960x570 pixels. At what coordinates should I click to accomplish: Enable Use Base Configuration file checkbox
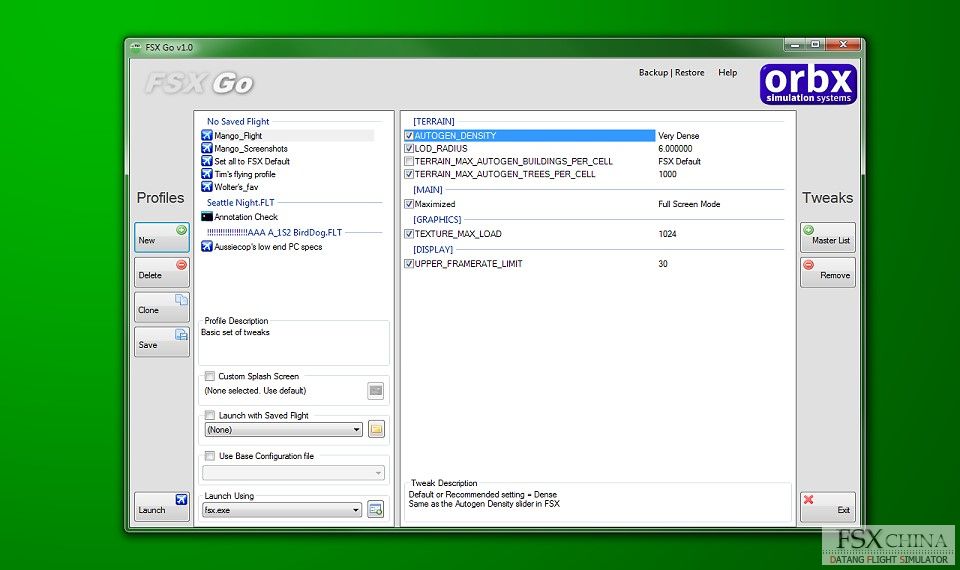click(x=210, y=456)
